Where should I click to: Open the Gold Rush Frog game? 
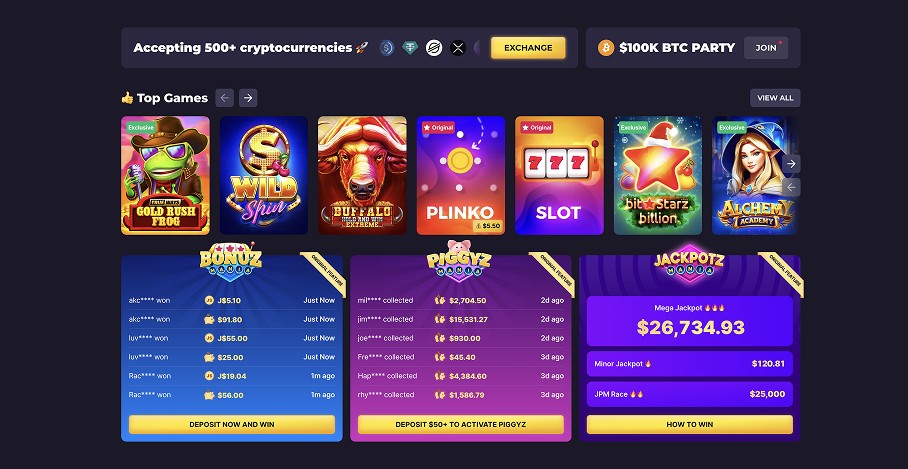[x=166, y=175]
